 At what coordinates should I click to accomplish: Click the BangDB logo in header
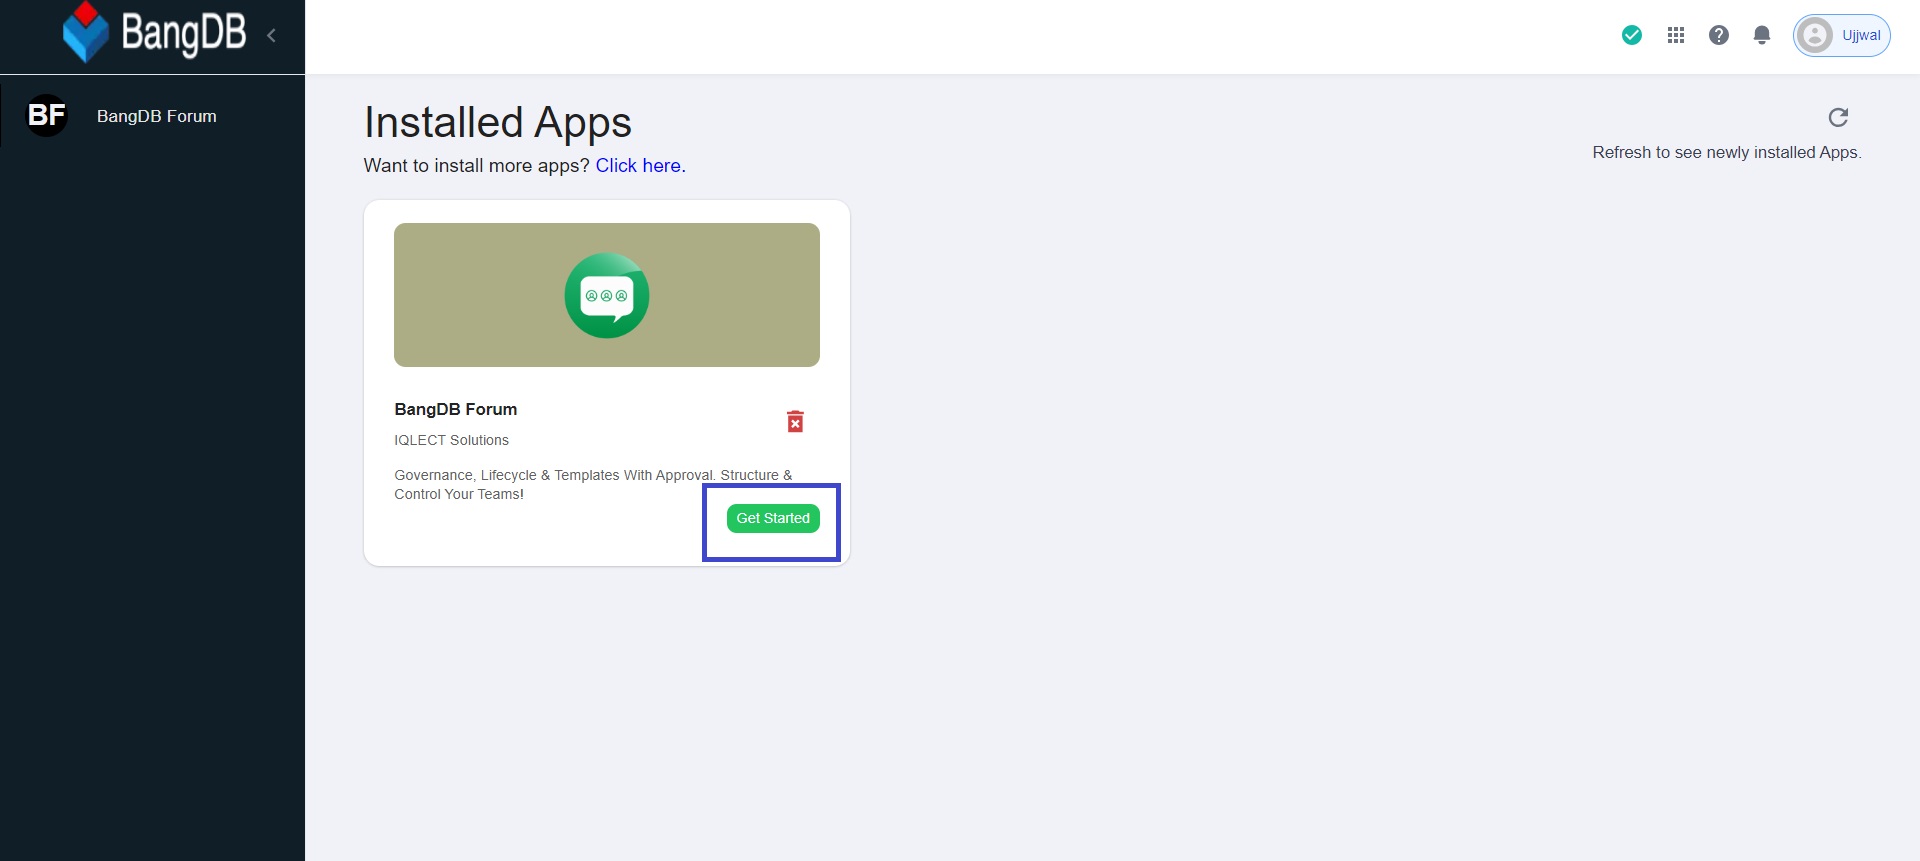pos(154,33)
